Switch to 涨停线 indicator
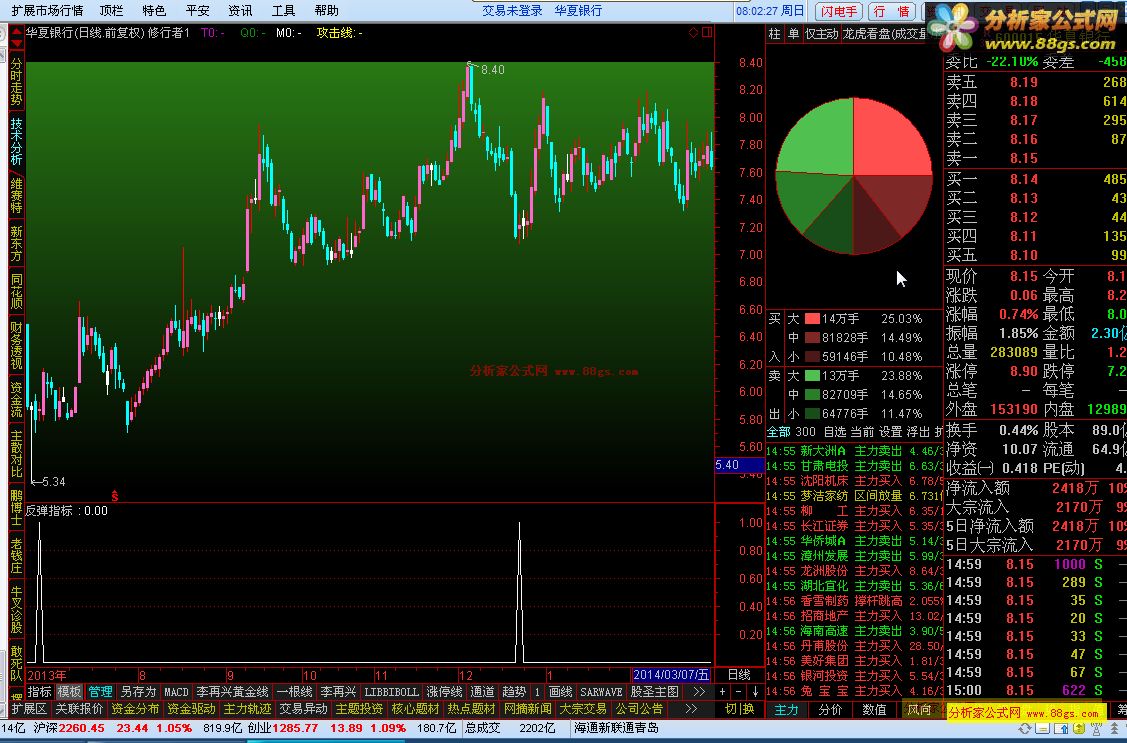Screen dimensions: 1127x743 click(444, 691)
